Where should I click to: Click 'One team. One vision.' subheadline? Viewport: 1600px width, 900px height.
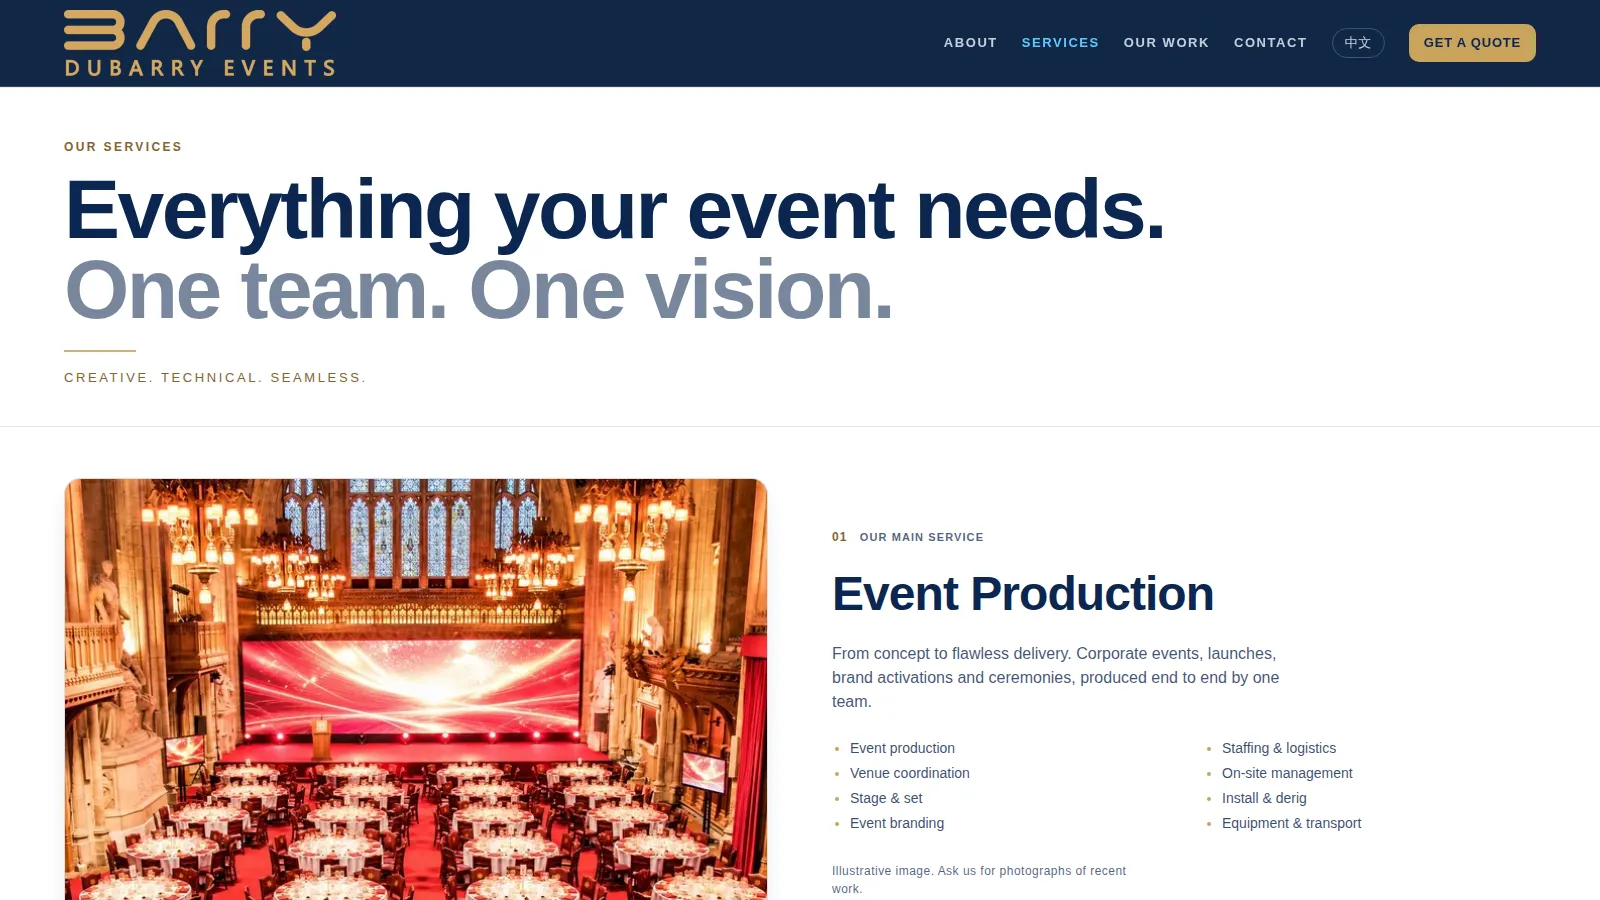(479, 290)
